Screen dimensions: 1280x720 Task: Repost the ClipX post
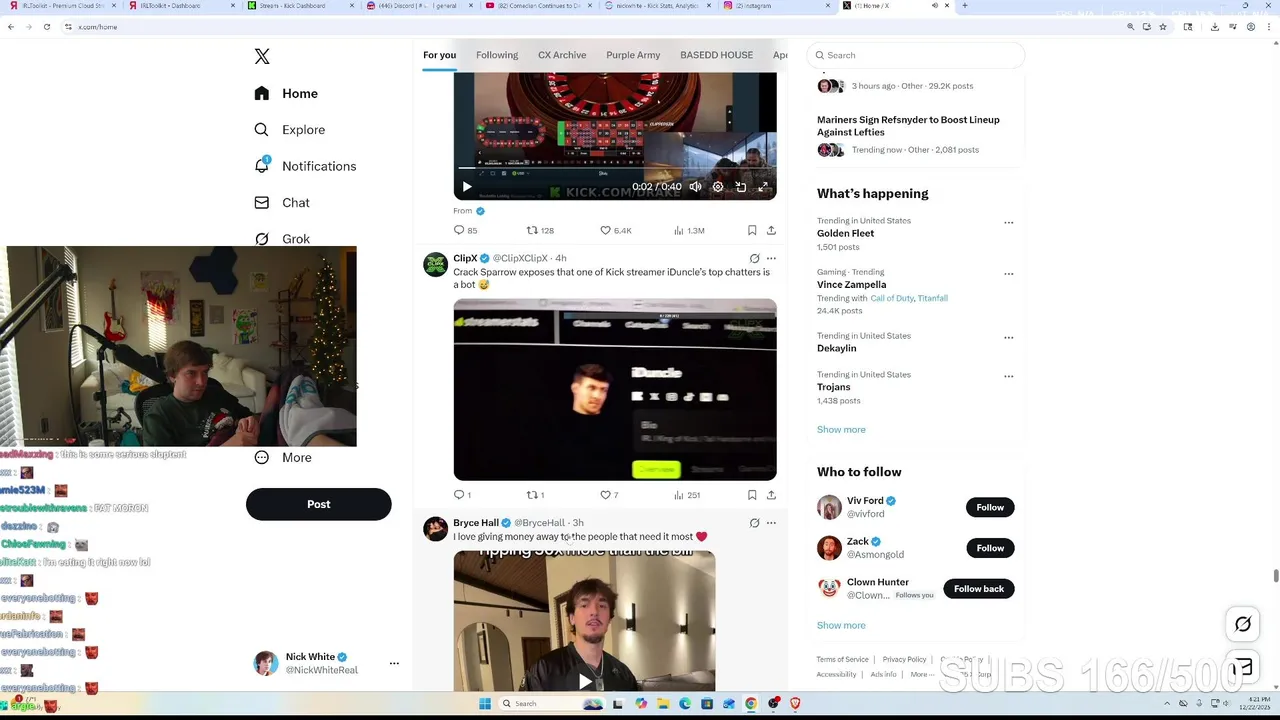536,495
